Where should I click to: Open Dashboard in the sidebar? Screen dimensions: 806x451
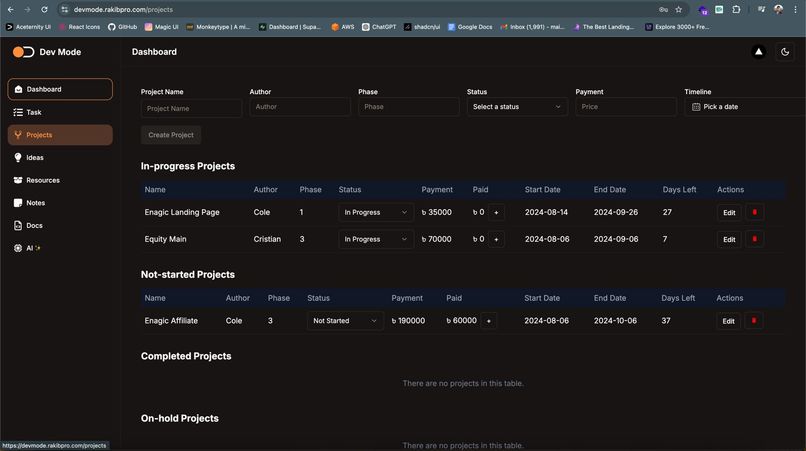coord(60,89)
